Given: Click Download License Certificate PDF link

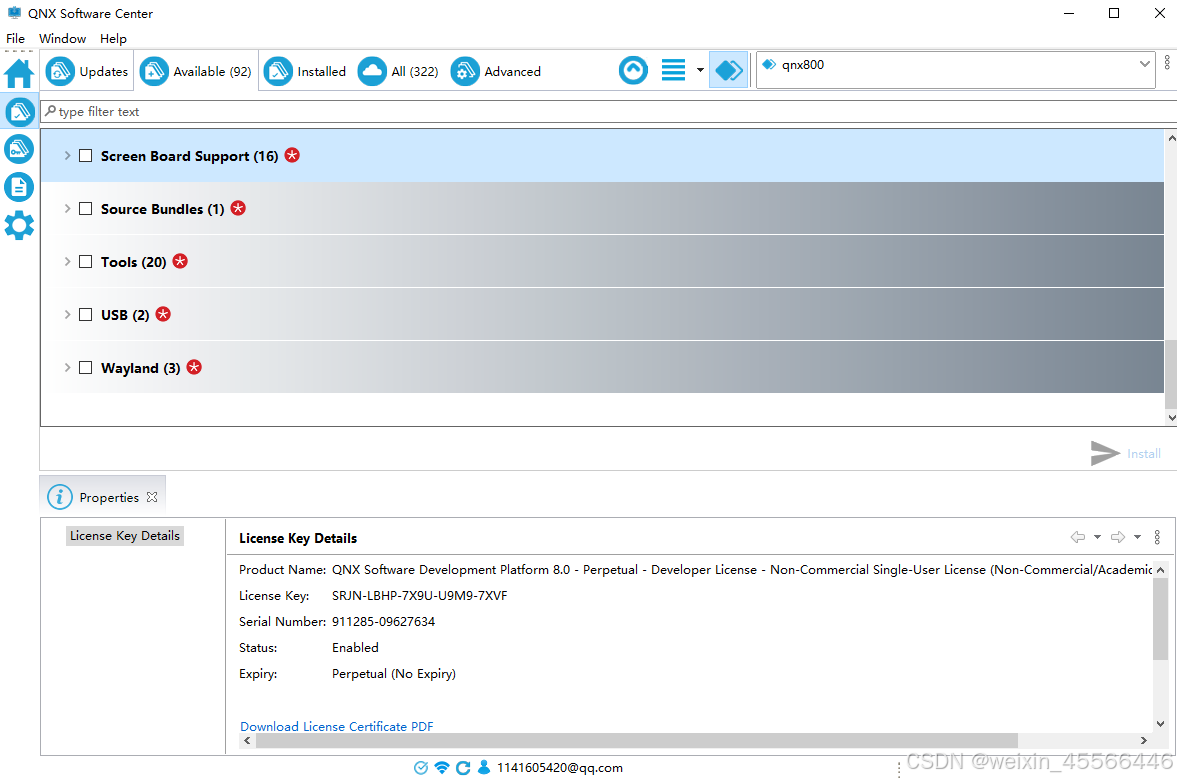Looking at the screenshot, I should 336,726.
